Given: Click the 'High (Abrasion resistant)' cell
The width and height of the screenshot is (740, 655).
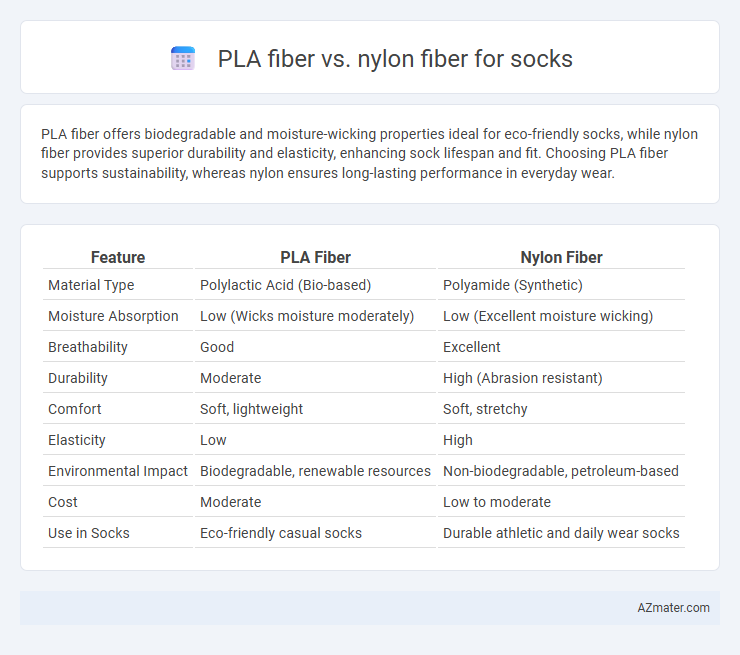Looking at the screenshot, I should 522,378.
